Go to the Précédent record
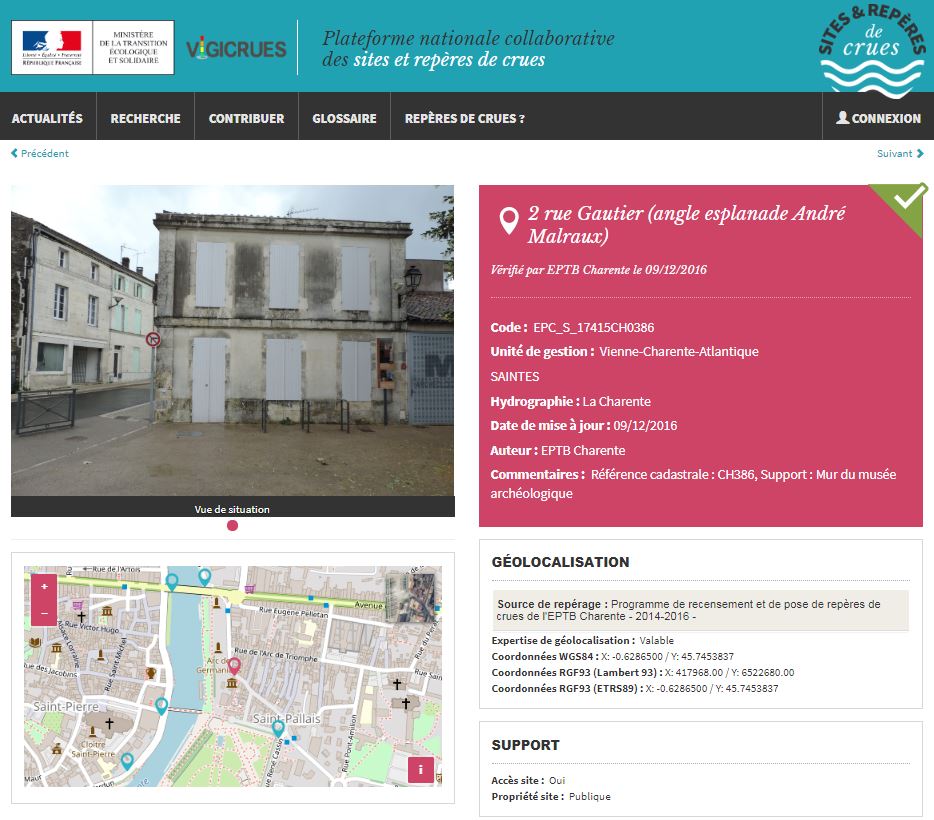 (x=40, y=153)
